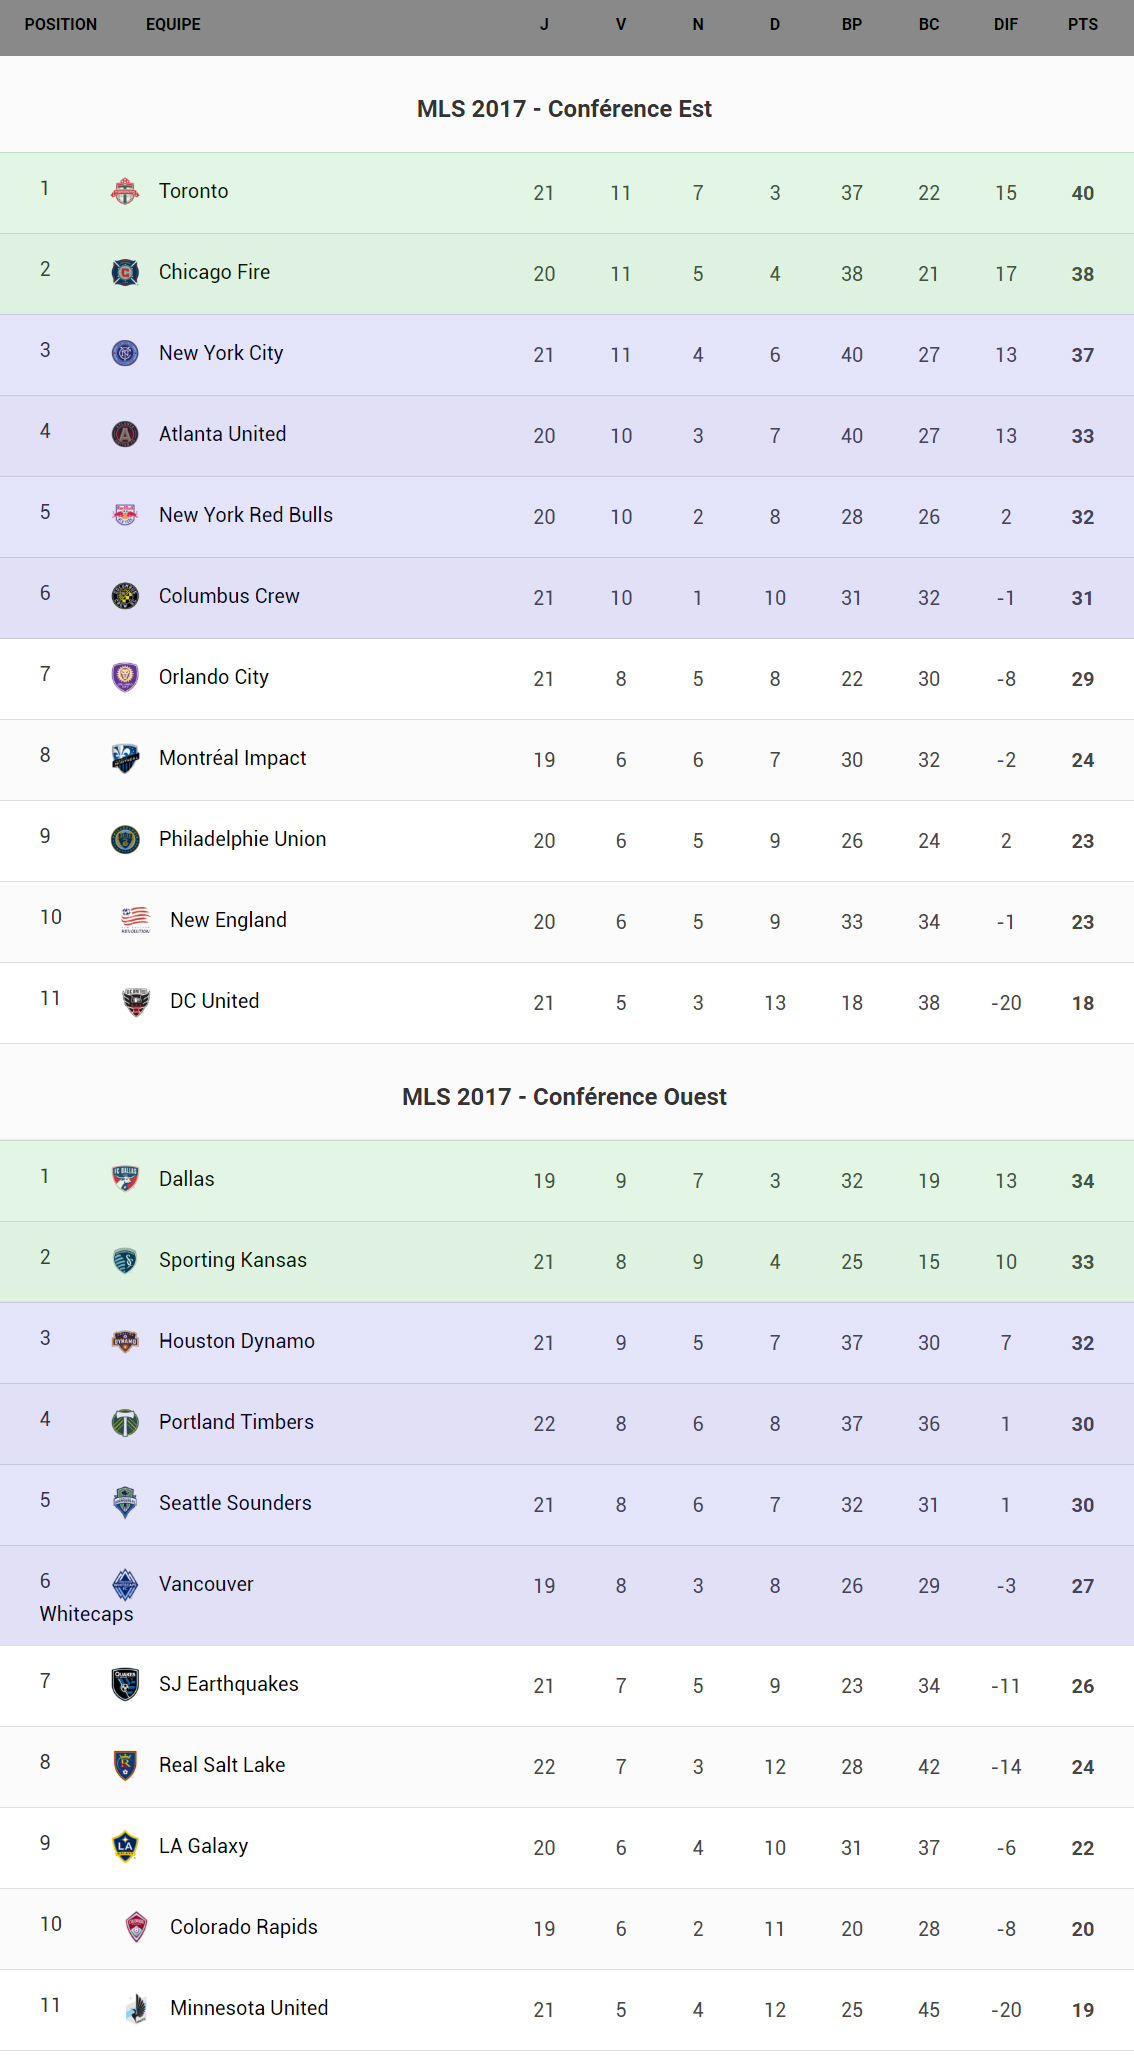Click the Minnesota United logo
Image resolution: width=1134 pixels, height=2062 pixels.
coord(136,2008)
